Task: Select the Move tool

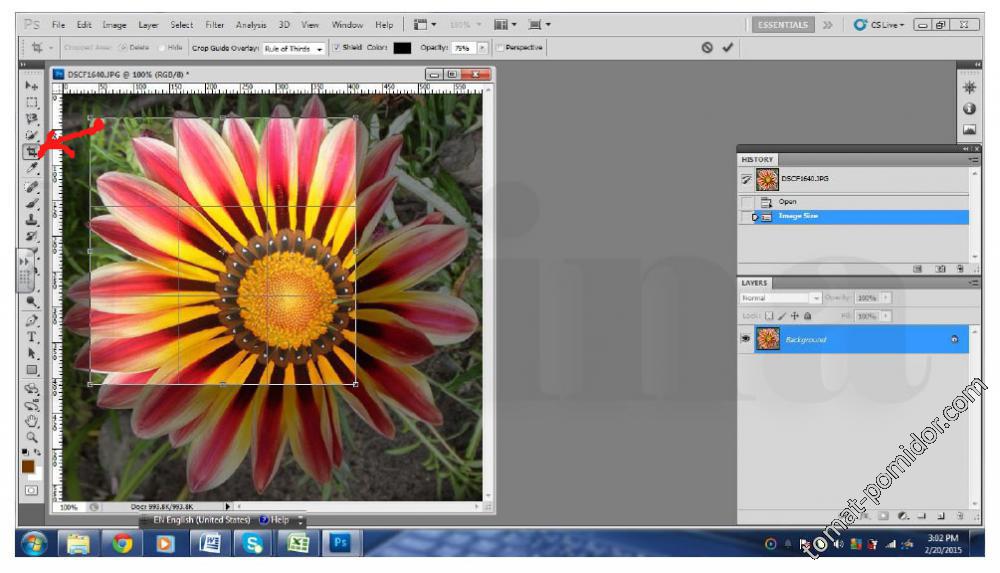Action: point(32,86)
